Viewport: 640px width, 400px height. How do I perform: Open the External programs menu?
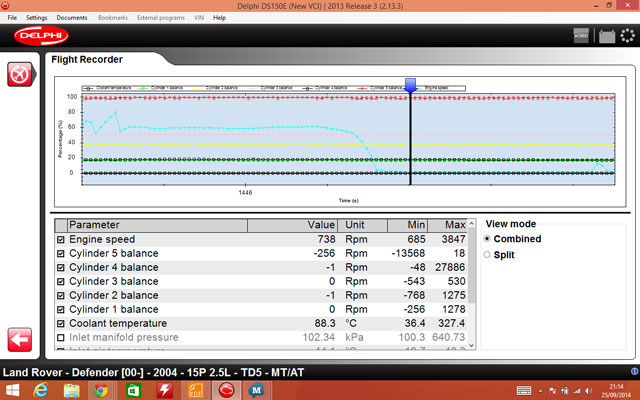tap(161, 18)
